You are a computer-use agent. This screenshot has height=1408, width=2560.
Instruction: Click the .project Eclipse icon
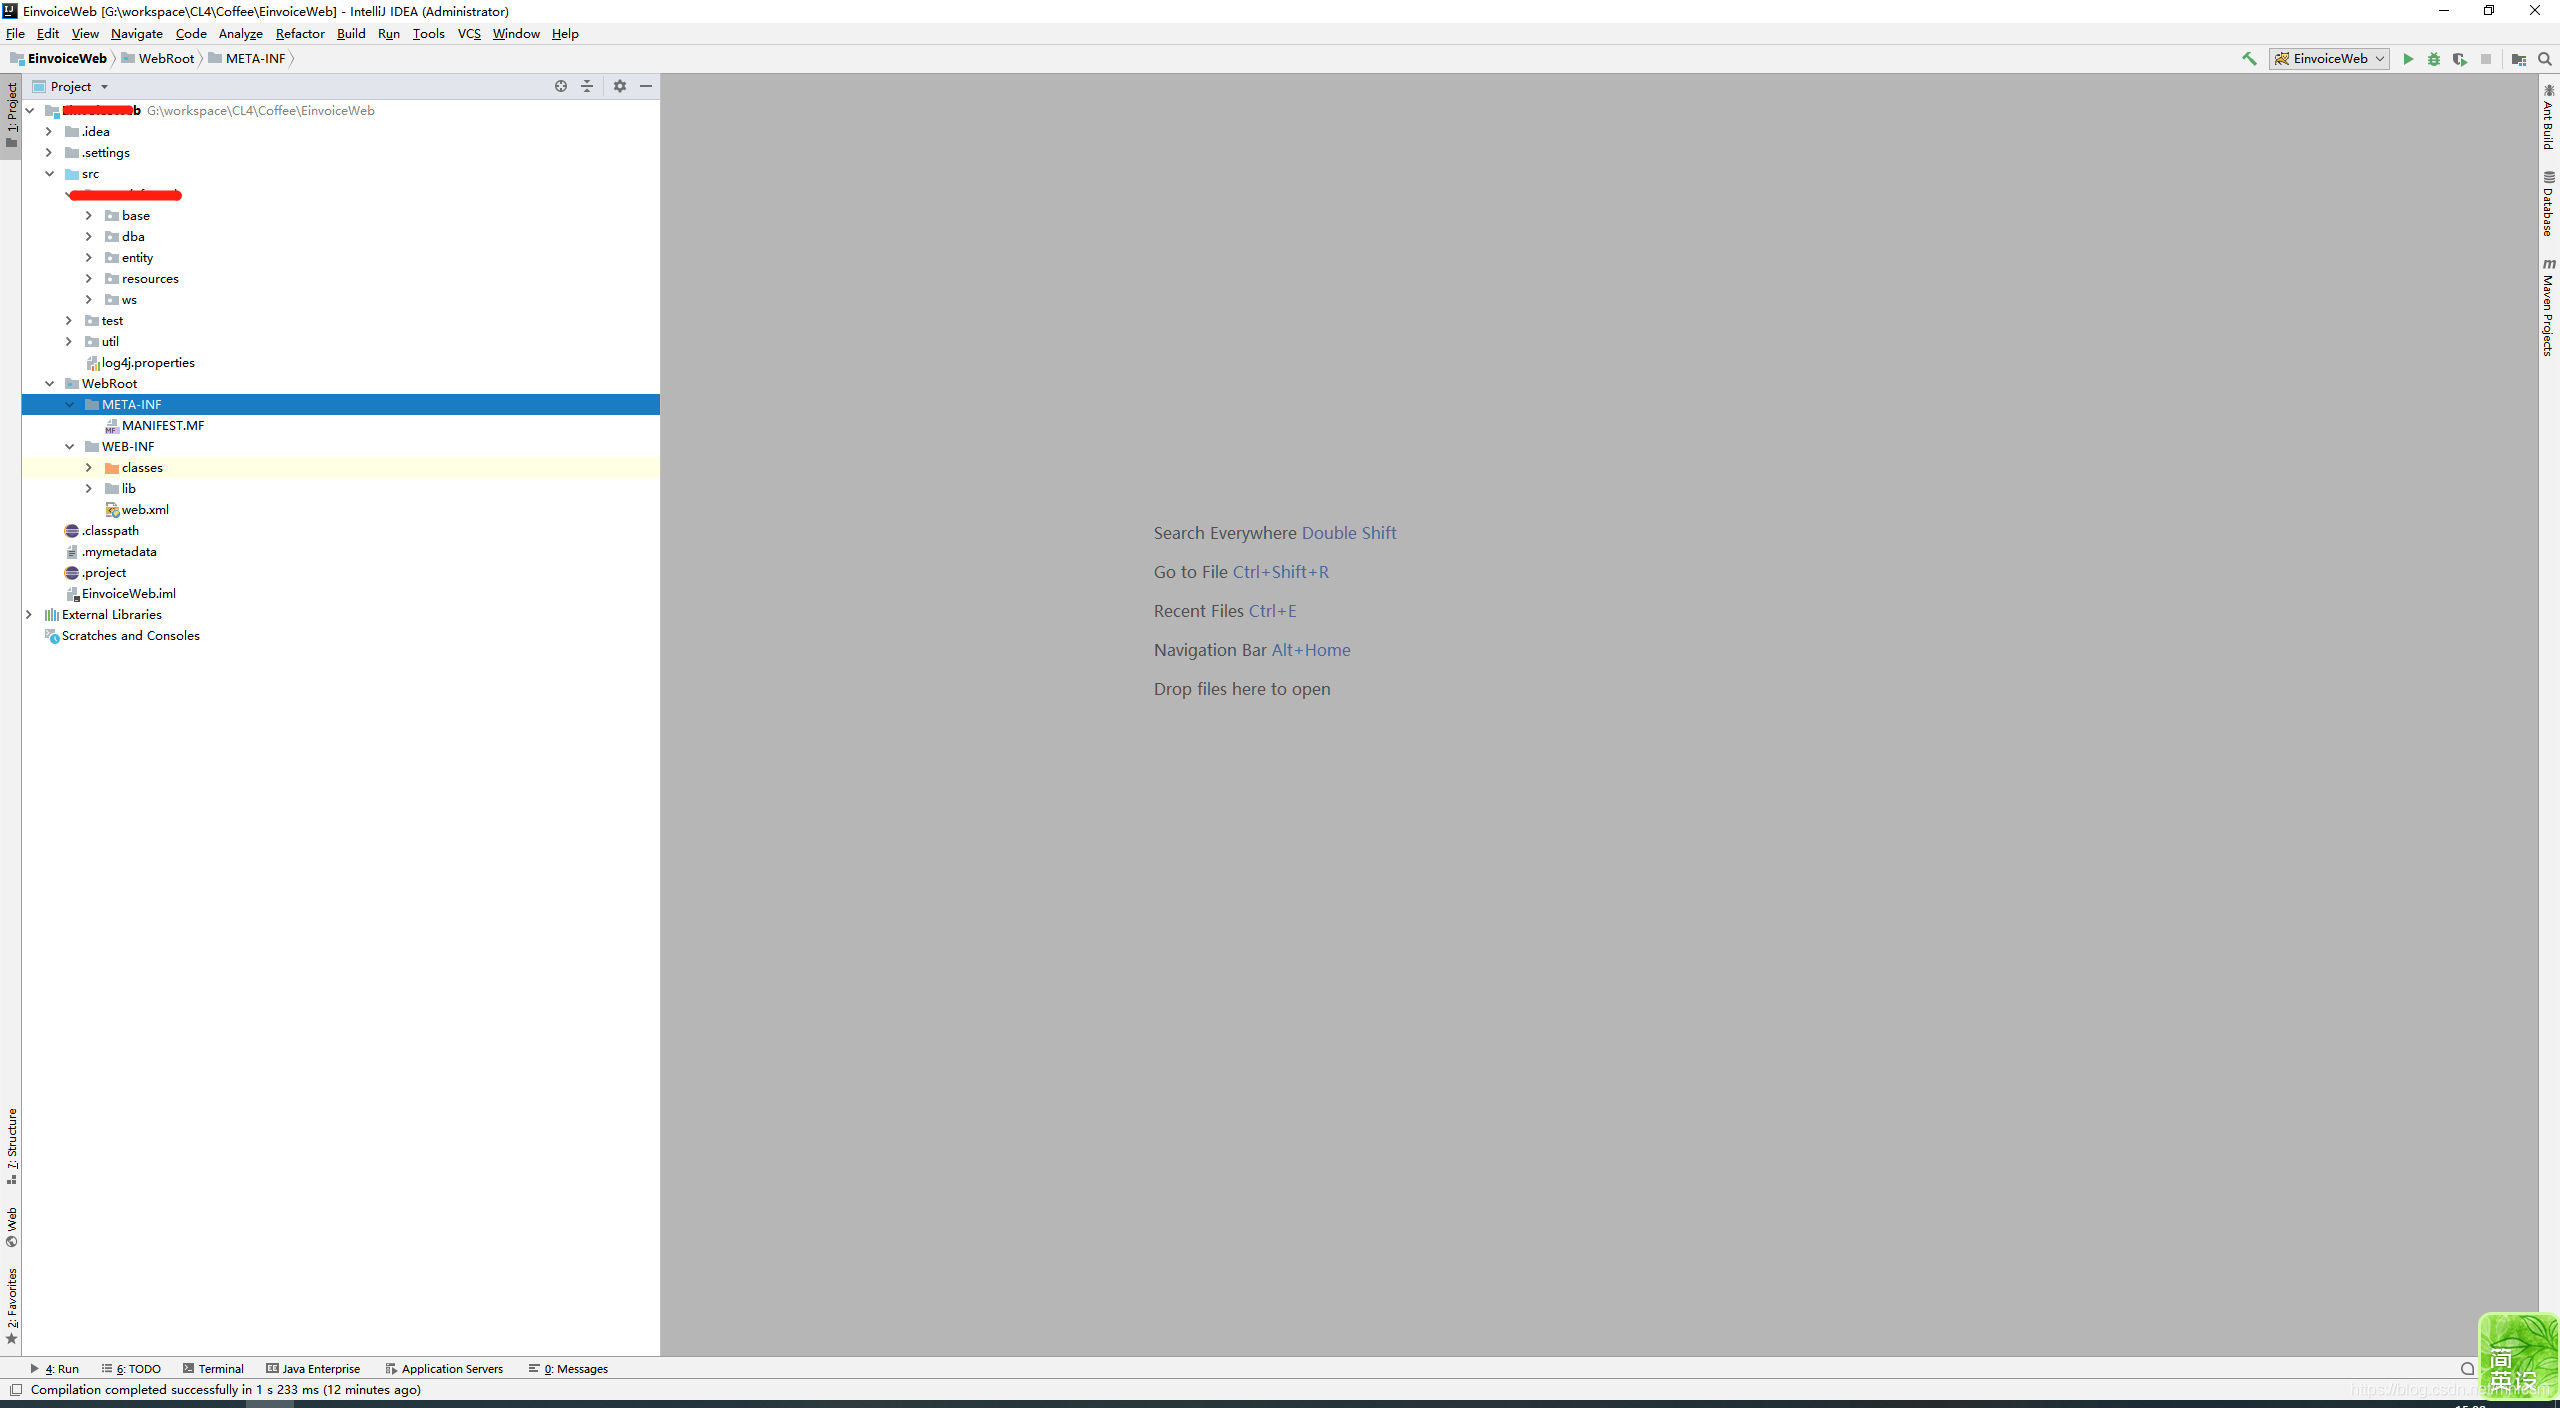click(72, 573)
